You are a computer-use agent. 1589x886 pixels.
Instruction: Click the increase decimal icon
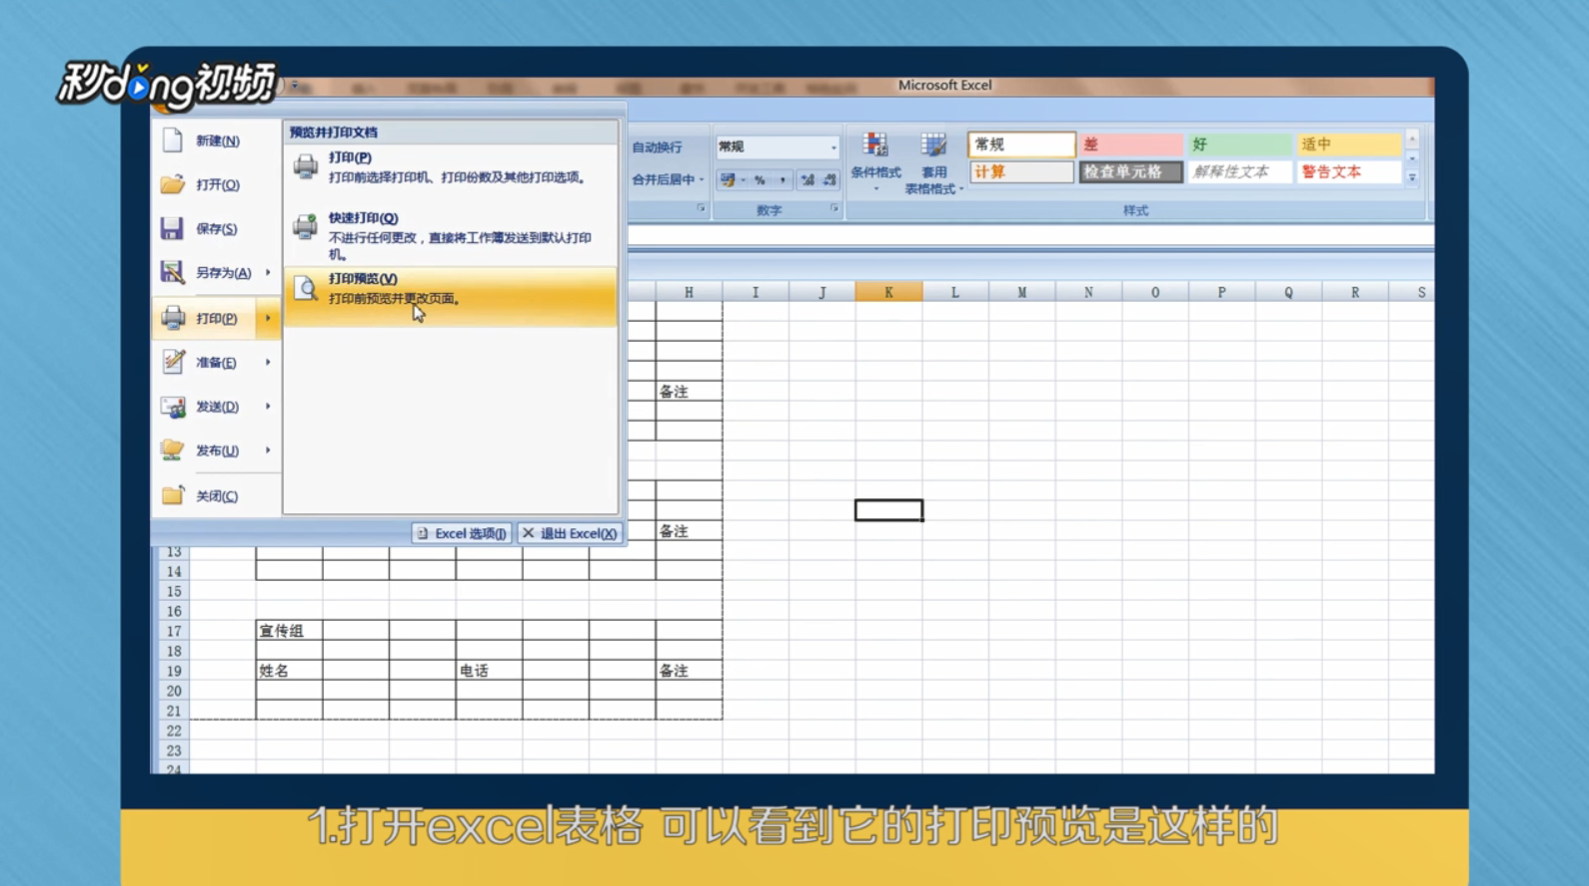click(808, 180)
